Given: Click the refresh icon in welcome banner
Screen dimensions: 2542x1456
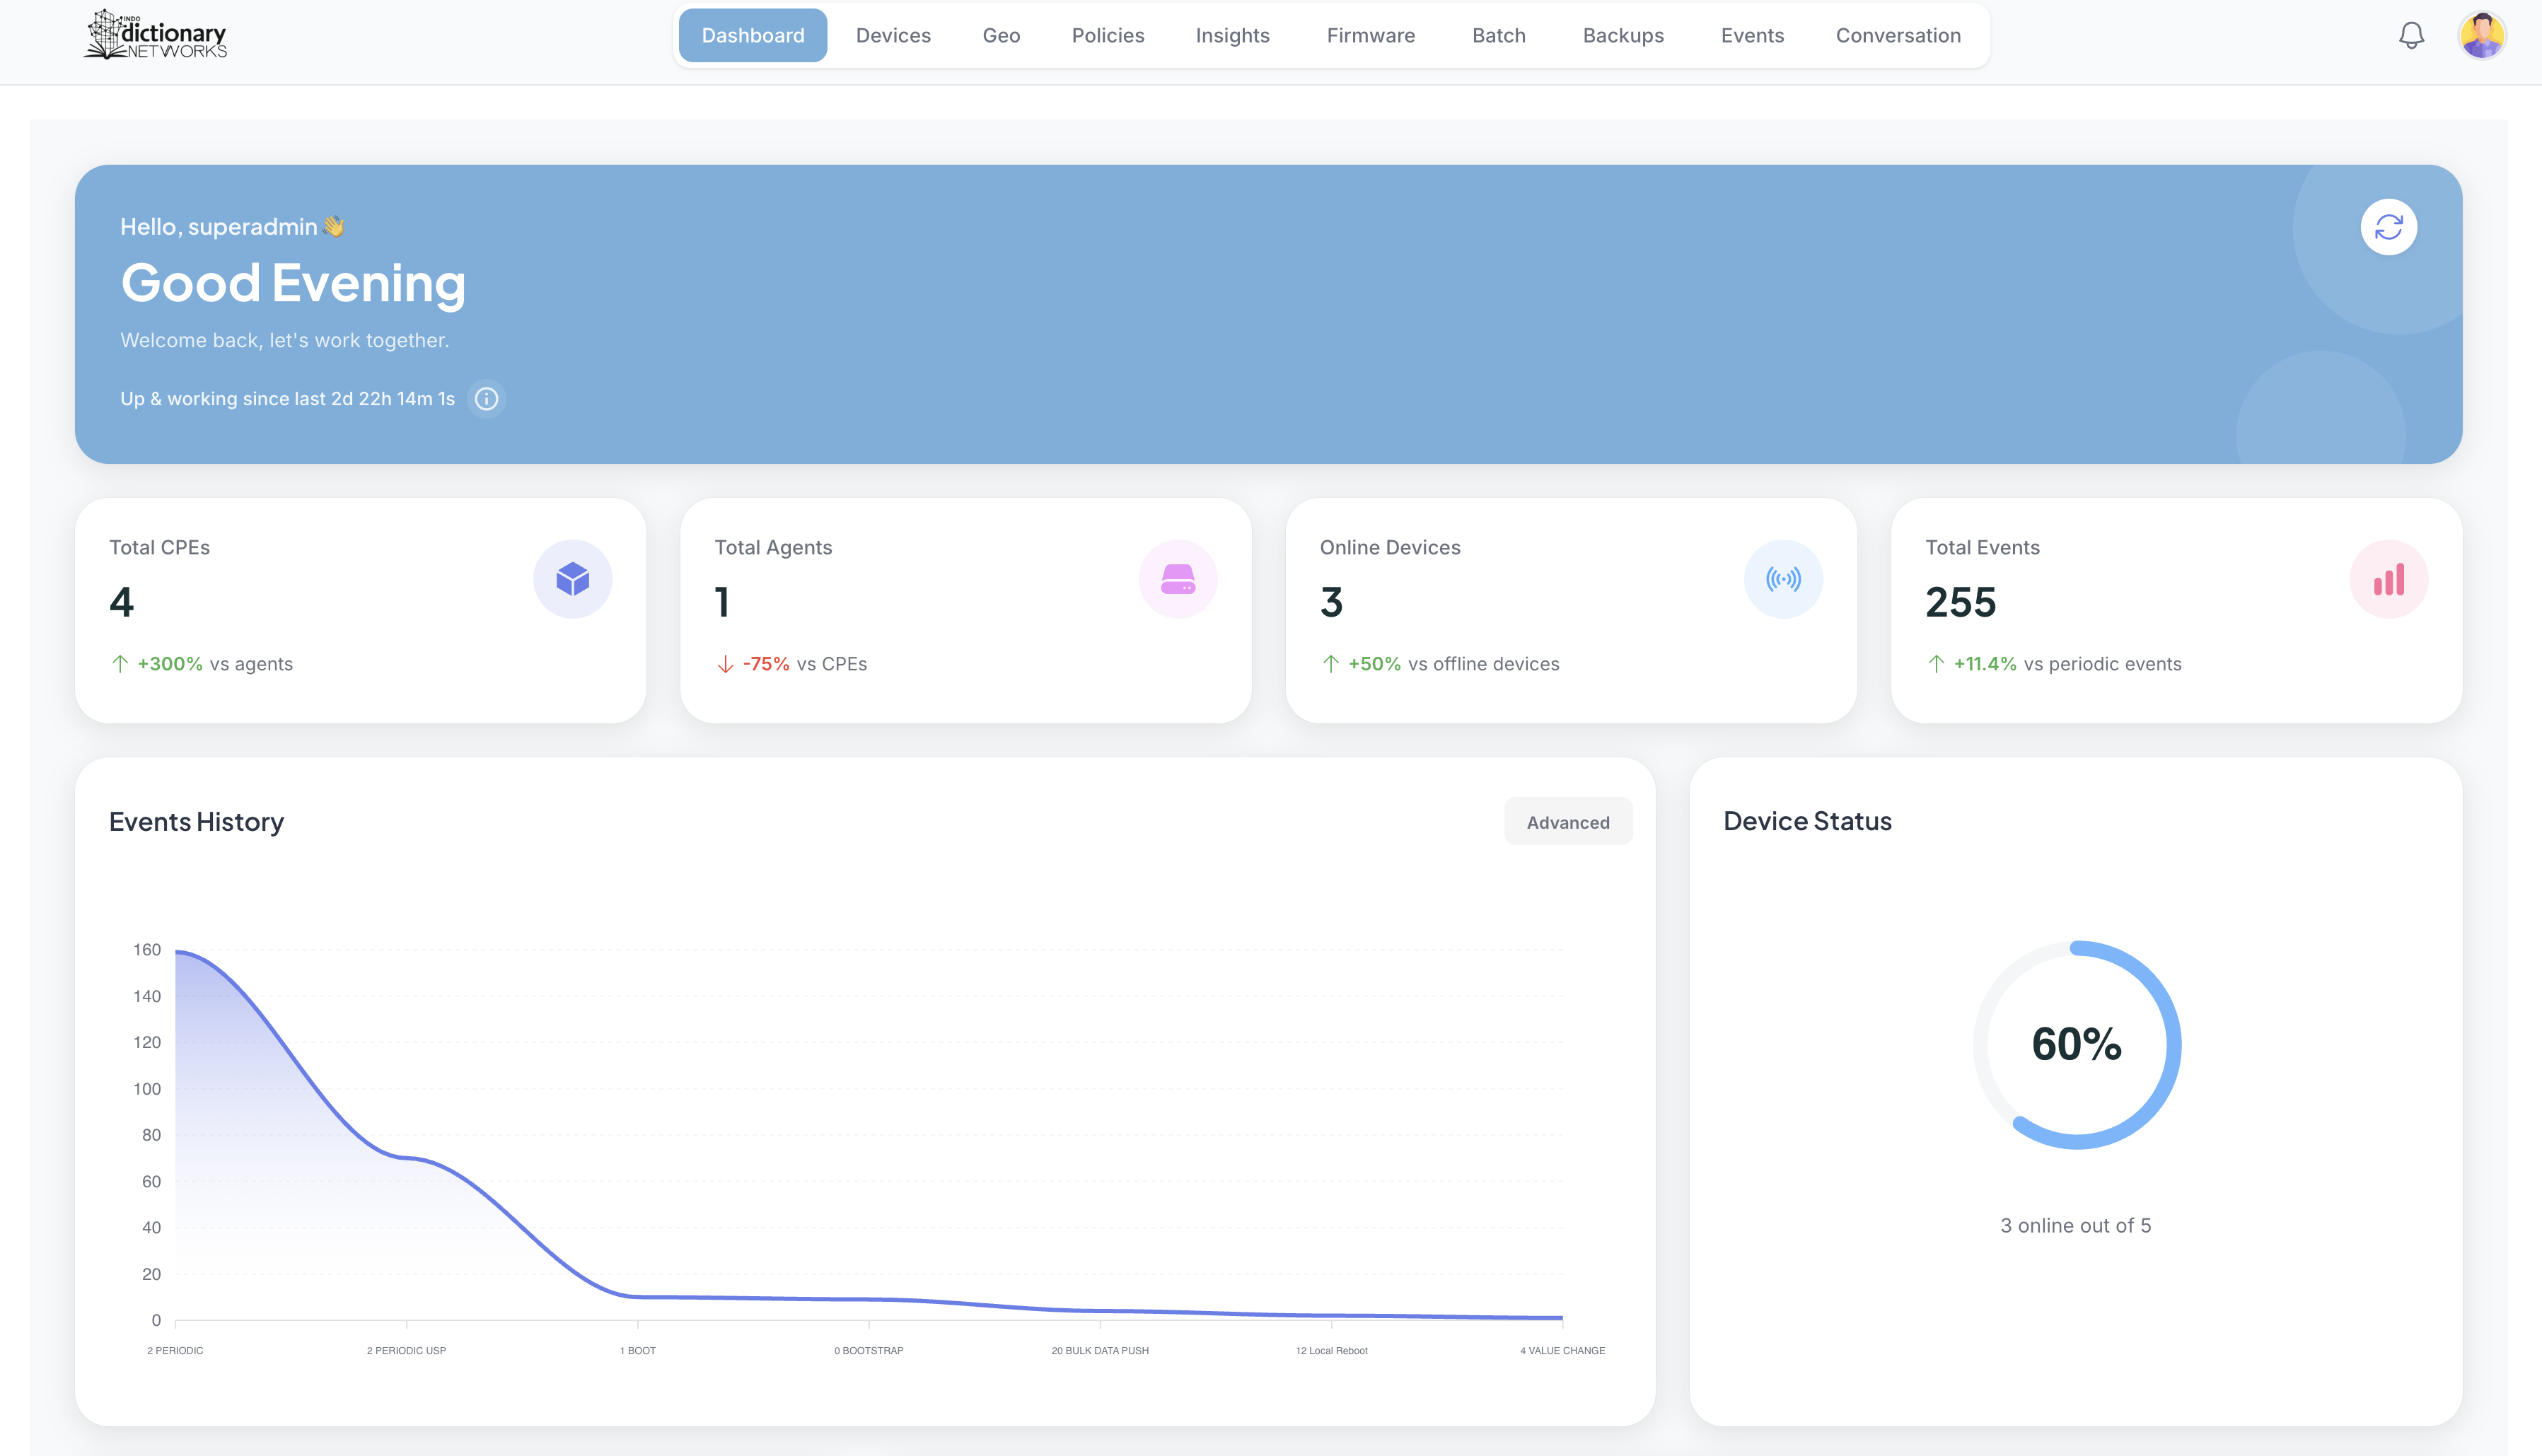Looking at the screenshot, I should point(2388,228).
